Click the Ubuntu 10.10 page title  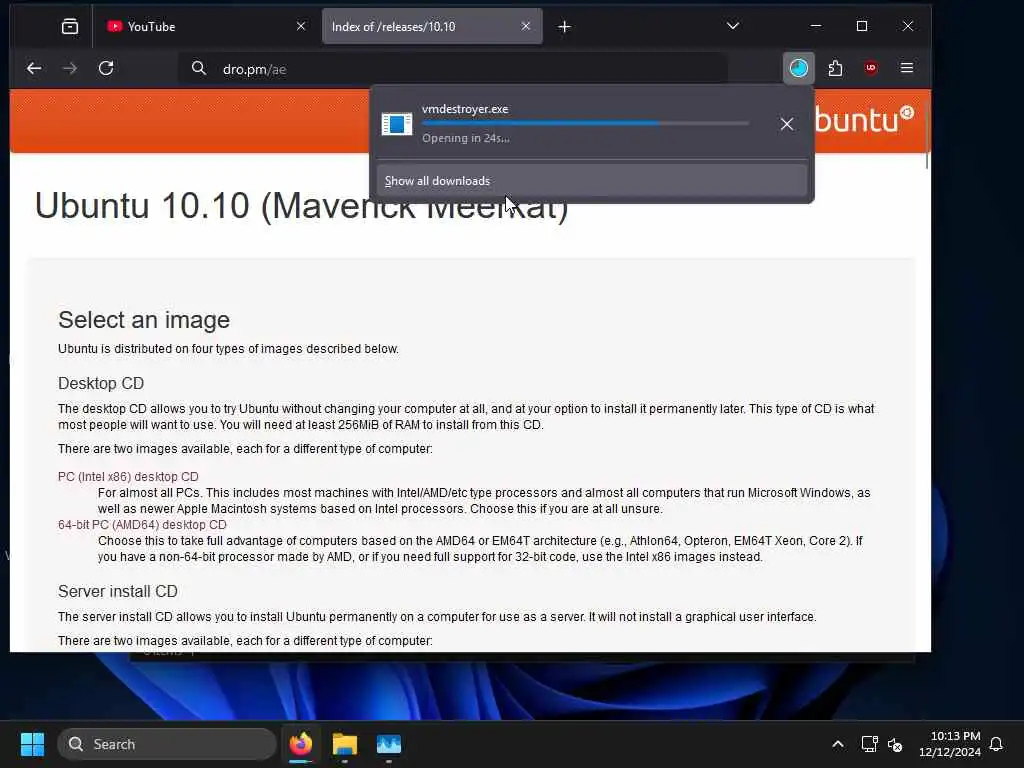pyautogui.click(x=301, y=206)
